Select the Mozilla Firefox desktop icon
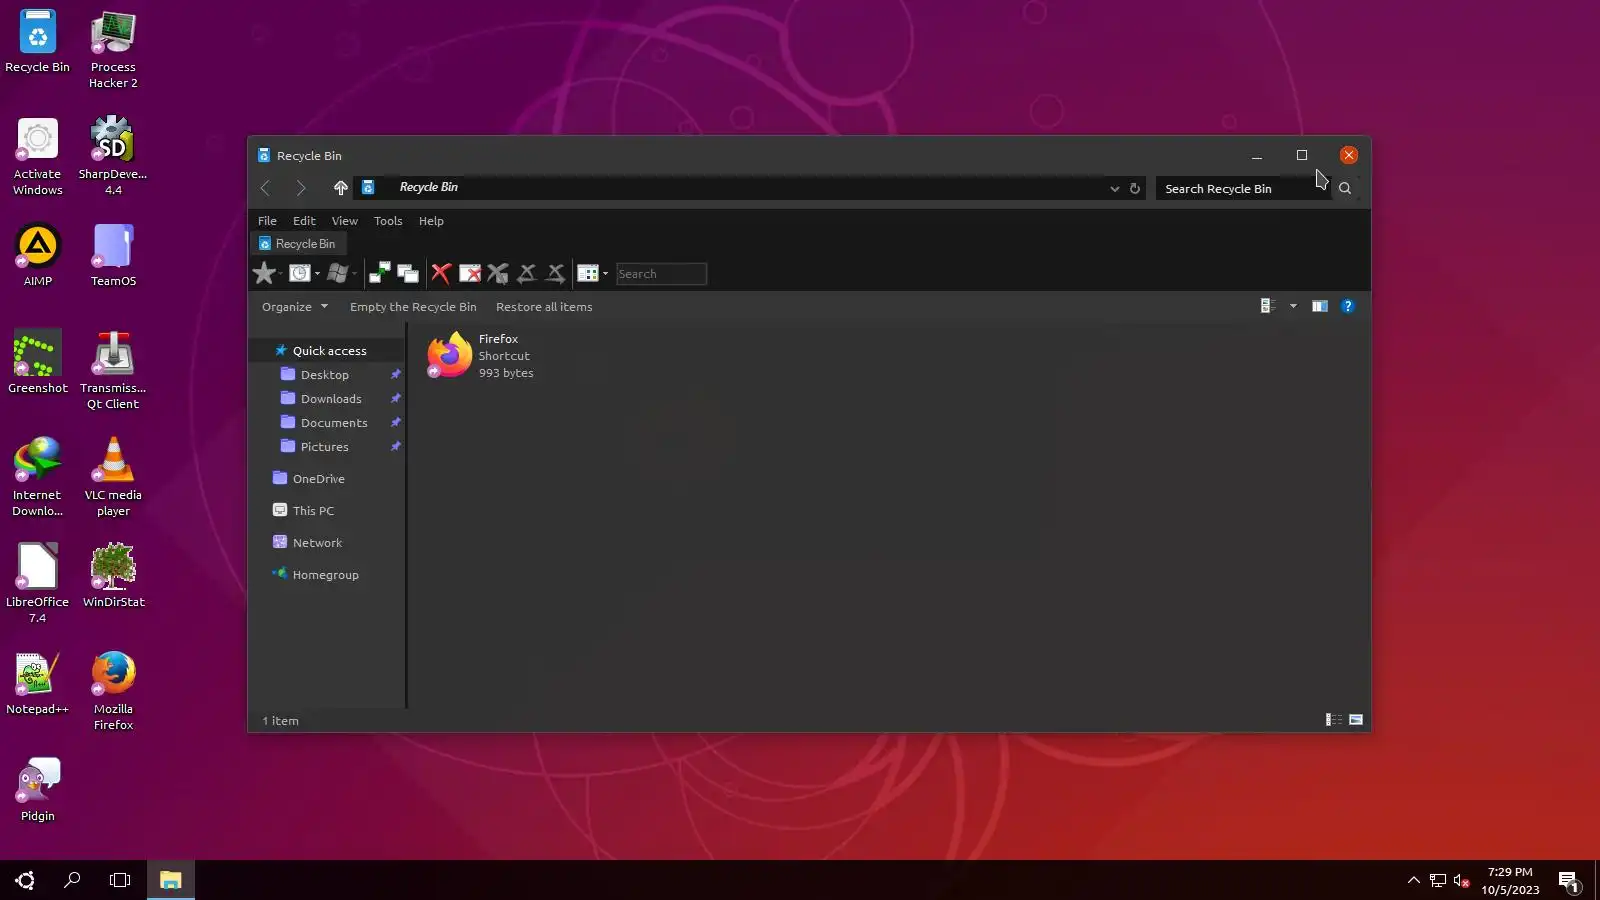 113,690
